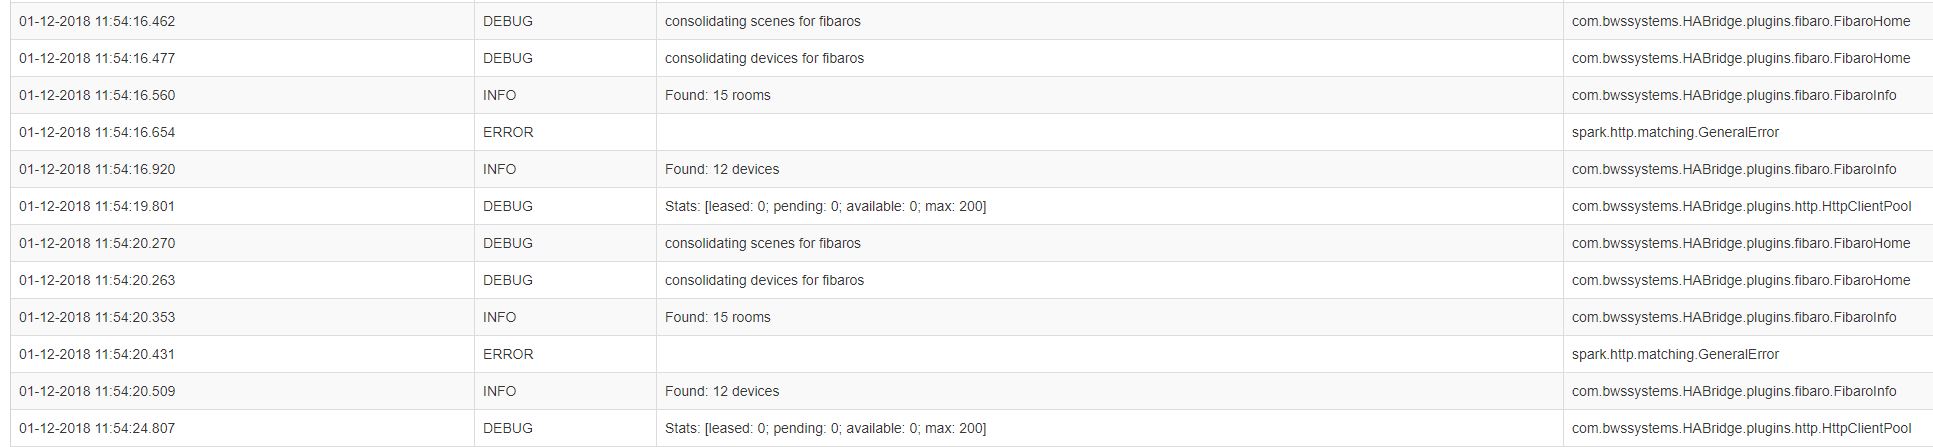Click the FibaroHome class in the first row
Image resolution: width=1933 pixels, height=447 pixels.
(x=1741, y=21)
